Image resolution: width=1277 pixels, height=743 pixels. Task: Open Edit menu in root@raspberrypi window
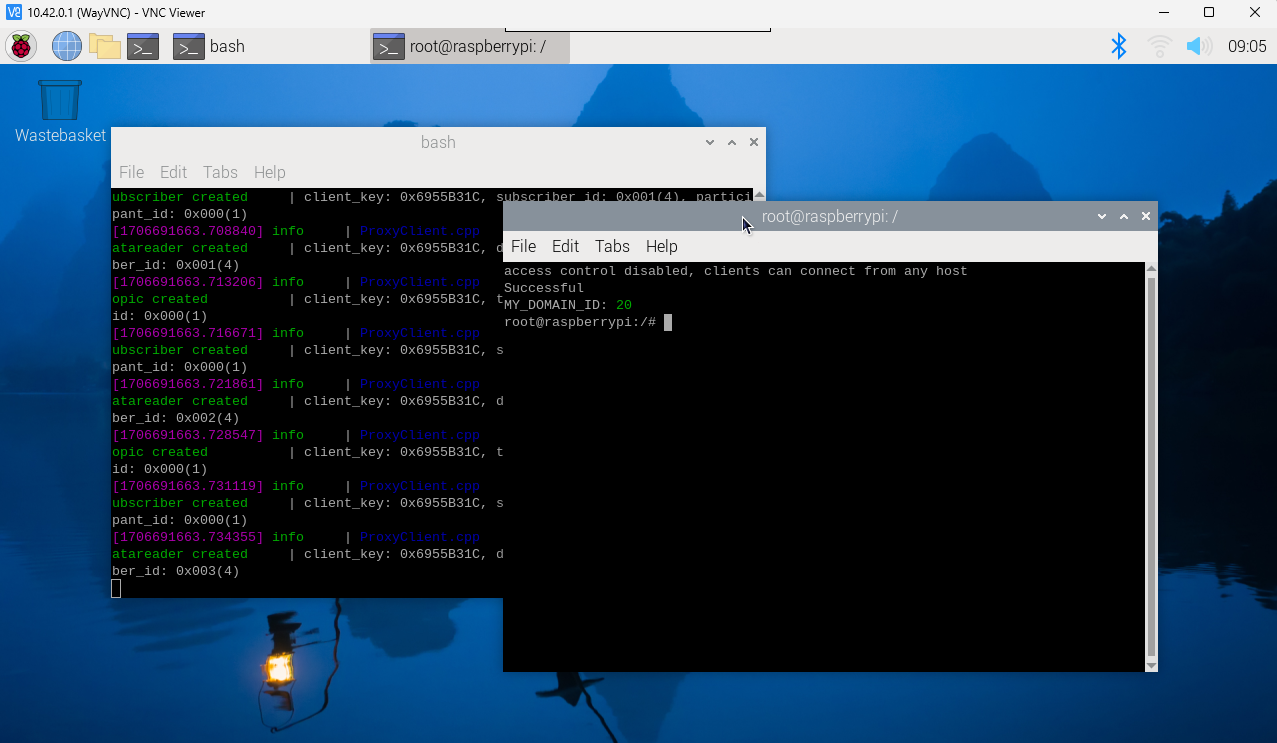[565, 246]
